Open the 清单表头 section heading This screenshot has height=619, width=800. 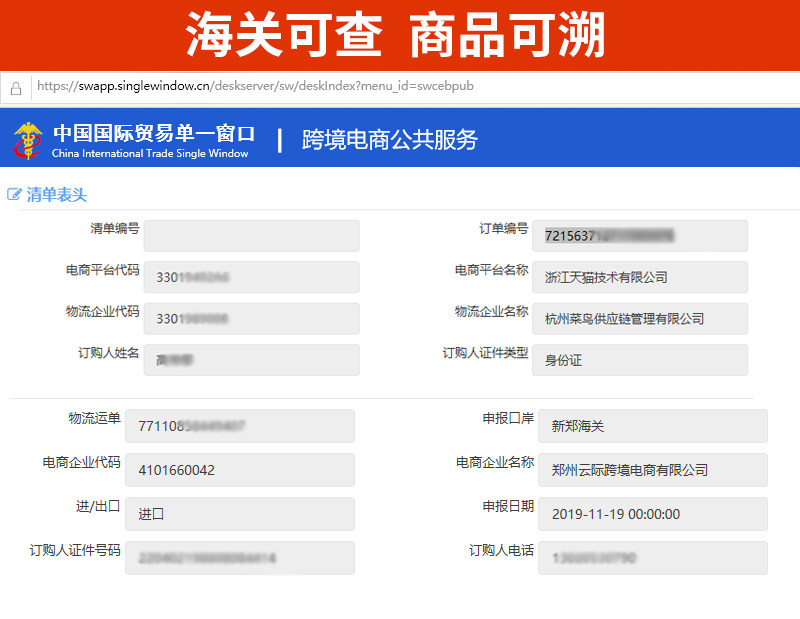pyautogui.click(x=57, y=194)
